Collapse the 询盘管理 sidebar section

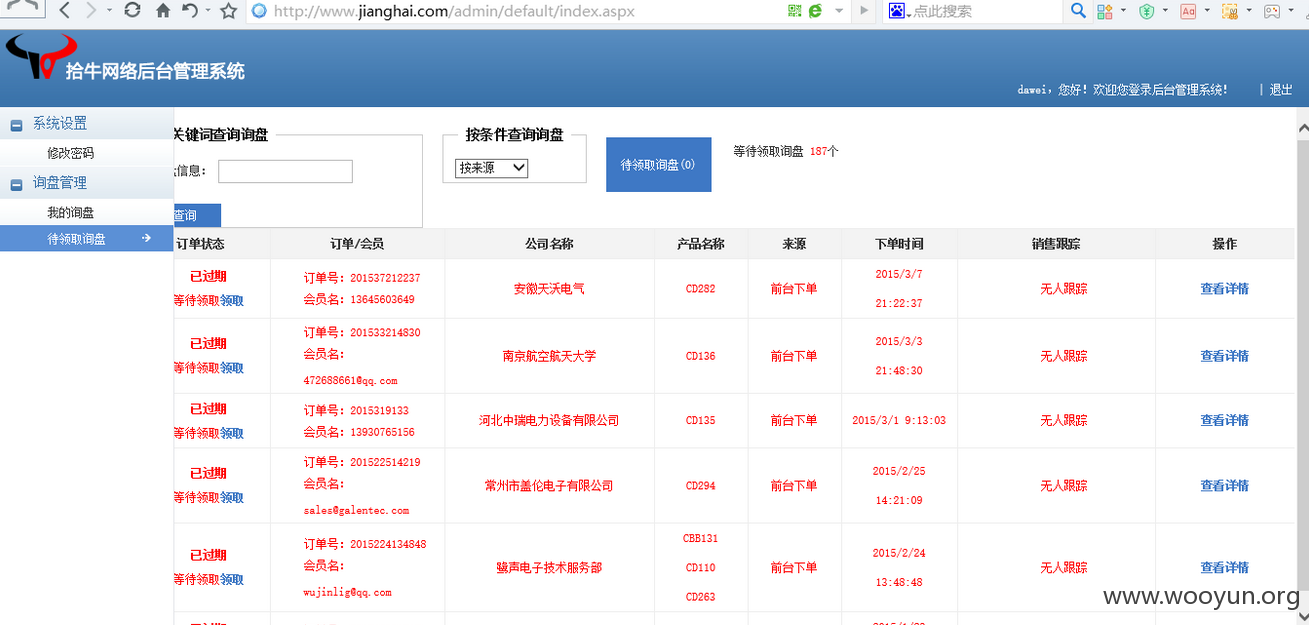click(x=16, y=184)
